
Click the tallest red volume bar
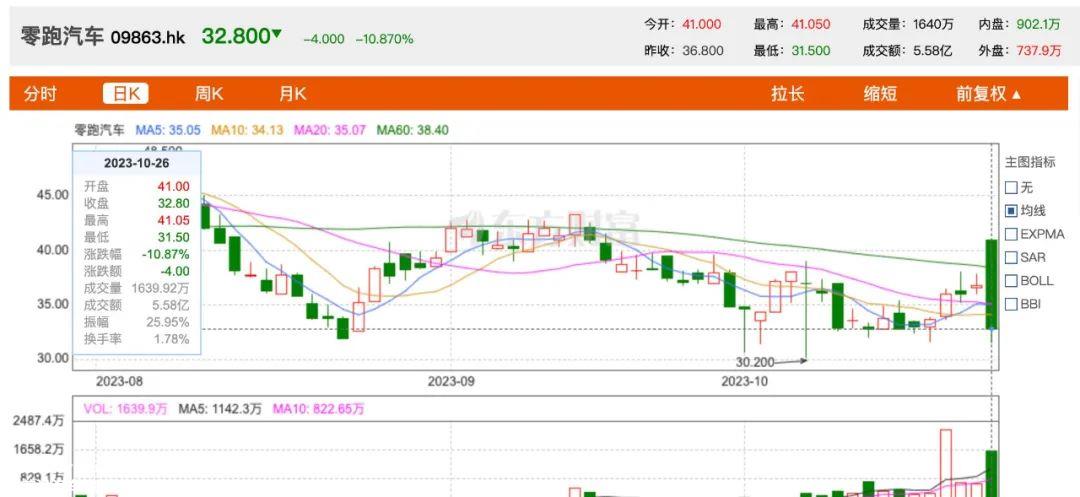(x=946, y=463)
